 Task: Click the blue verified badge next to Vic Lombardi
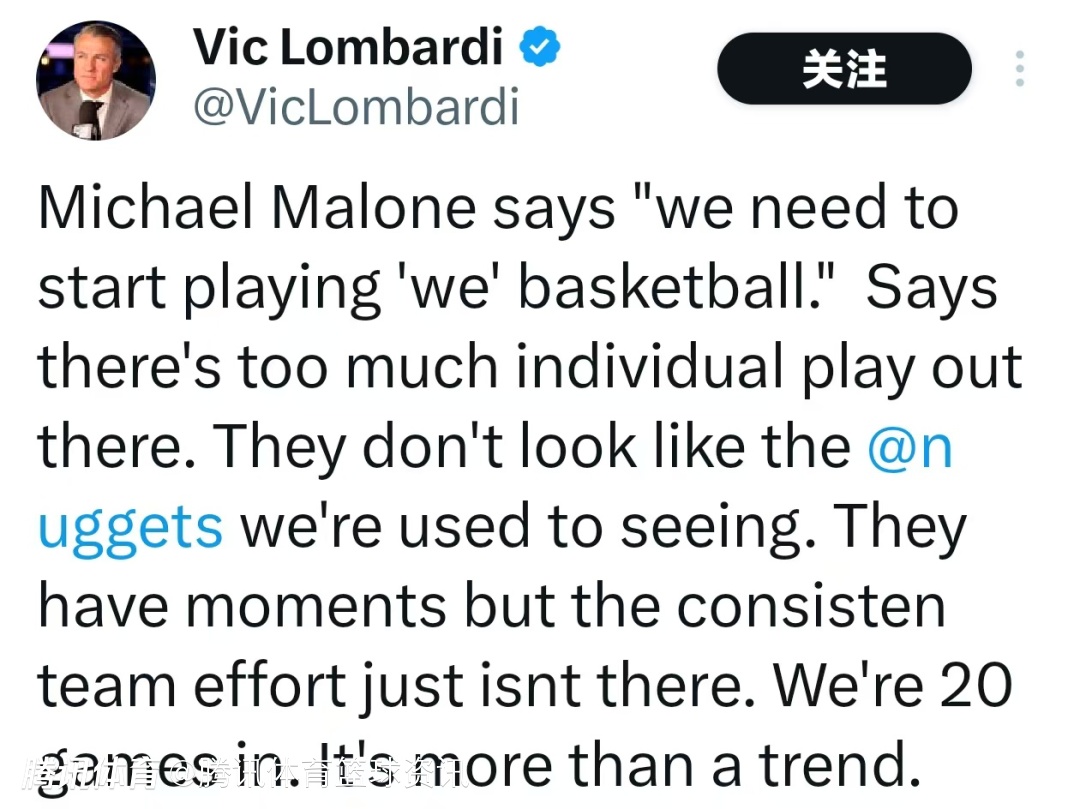[x=540, y=45]
